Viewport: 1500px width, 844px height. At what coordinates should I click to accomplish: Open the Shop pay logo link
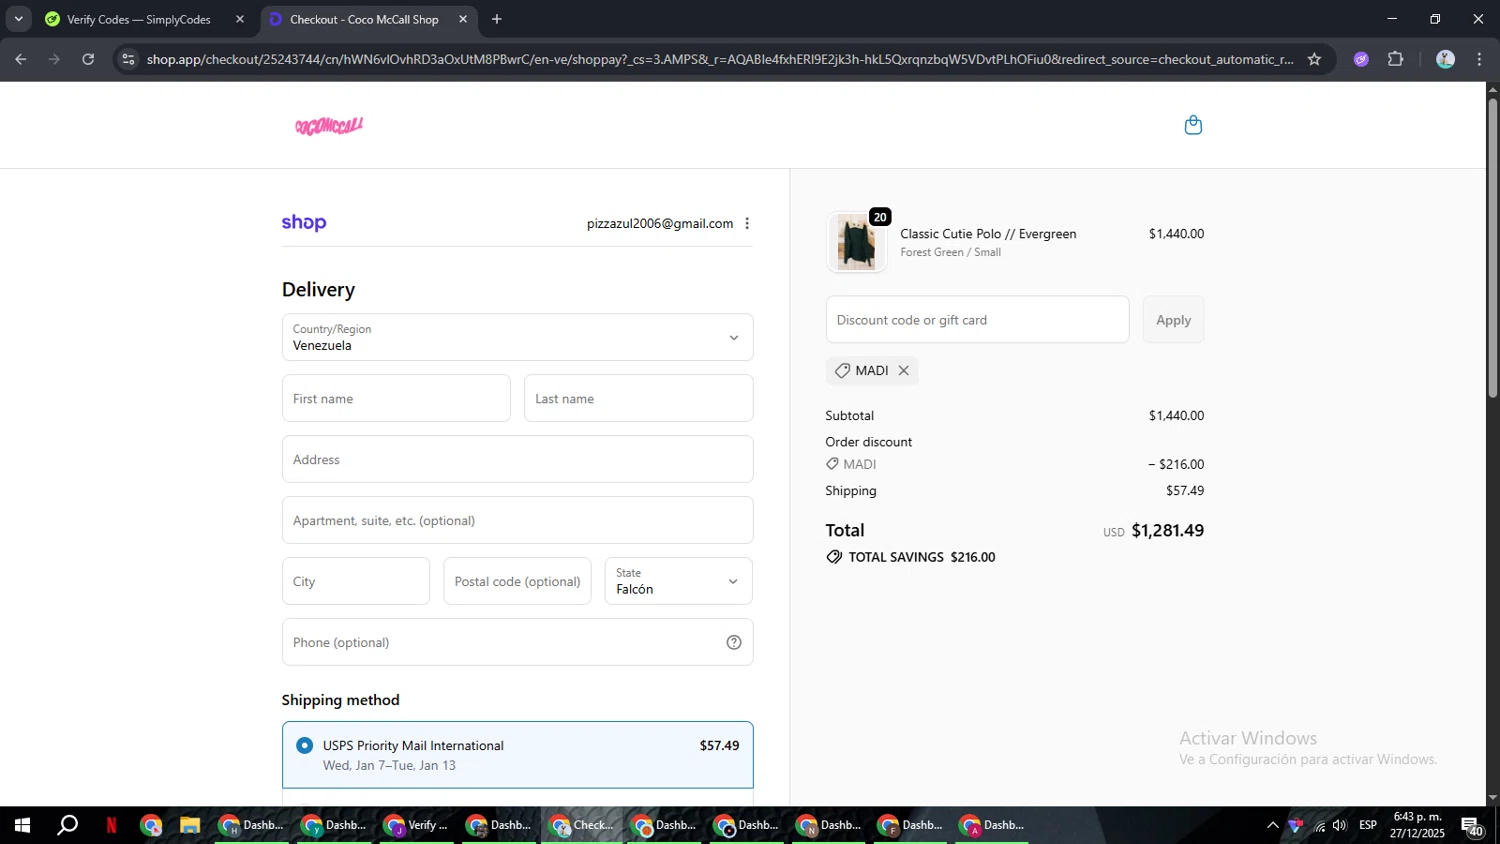pyautogui.click(x=304, y=223)
